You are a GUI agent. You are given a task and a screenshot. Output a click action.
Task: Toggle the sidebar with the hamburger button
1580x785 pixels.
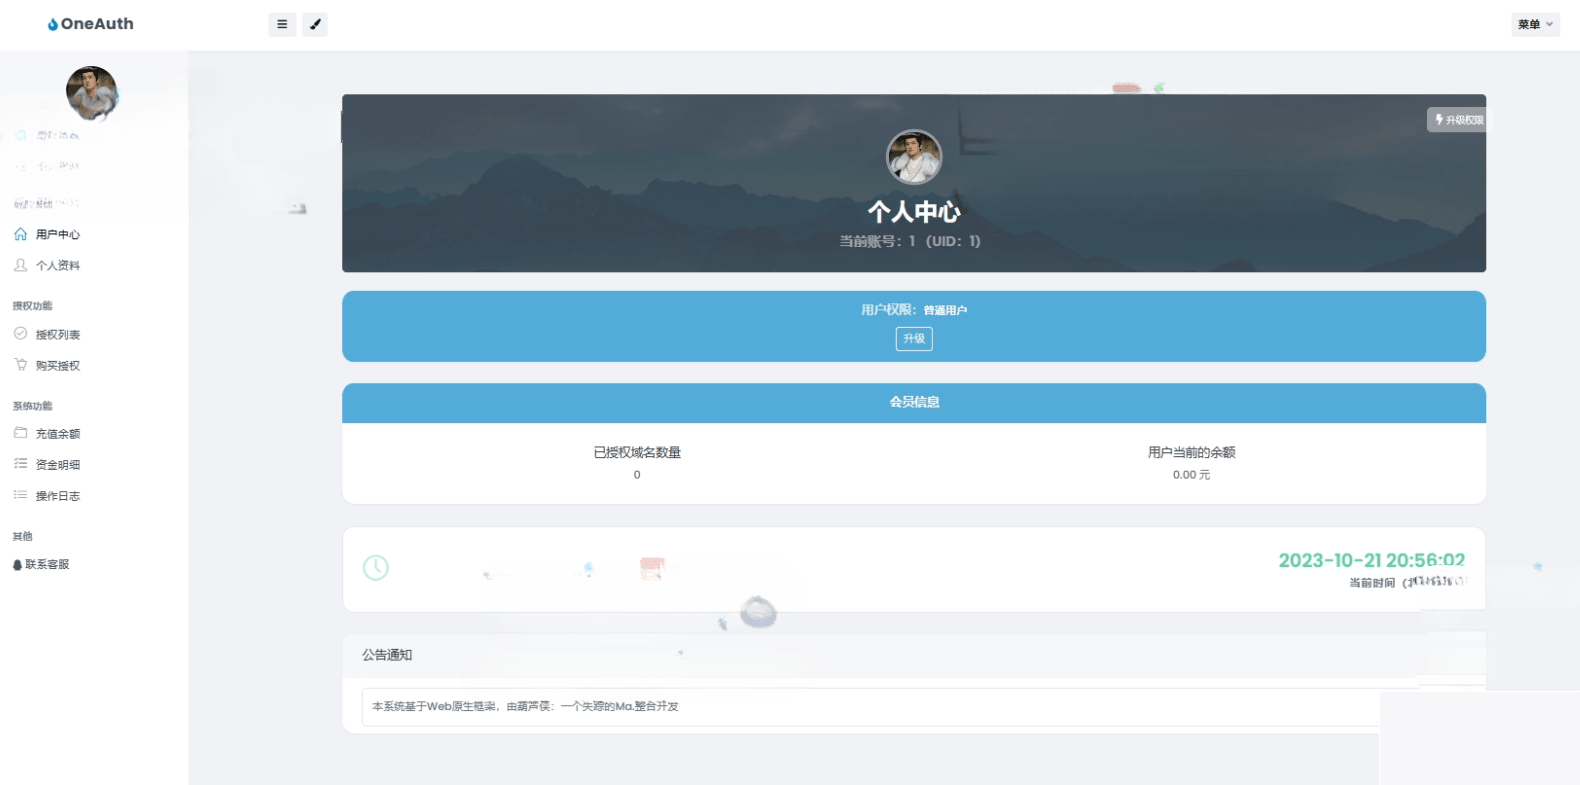click(x=282, y=24)
